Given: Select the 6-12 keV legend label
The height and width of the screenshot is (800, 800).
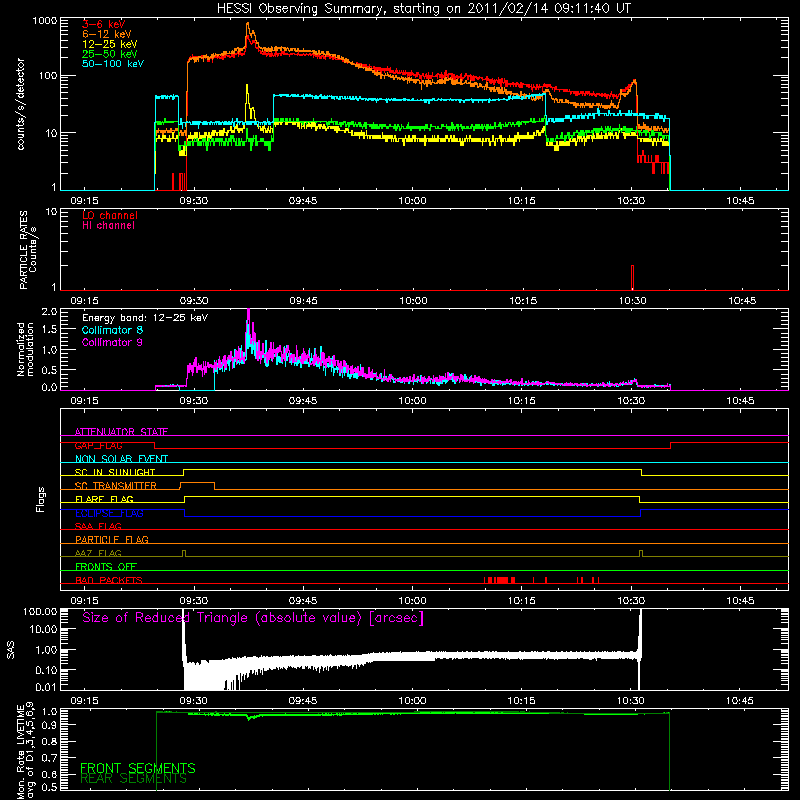Looking at the screenshot, I should (107, 34).
